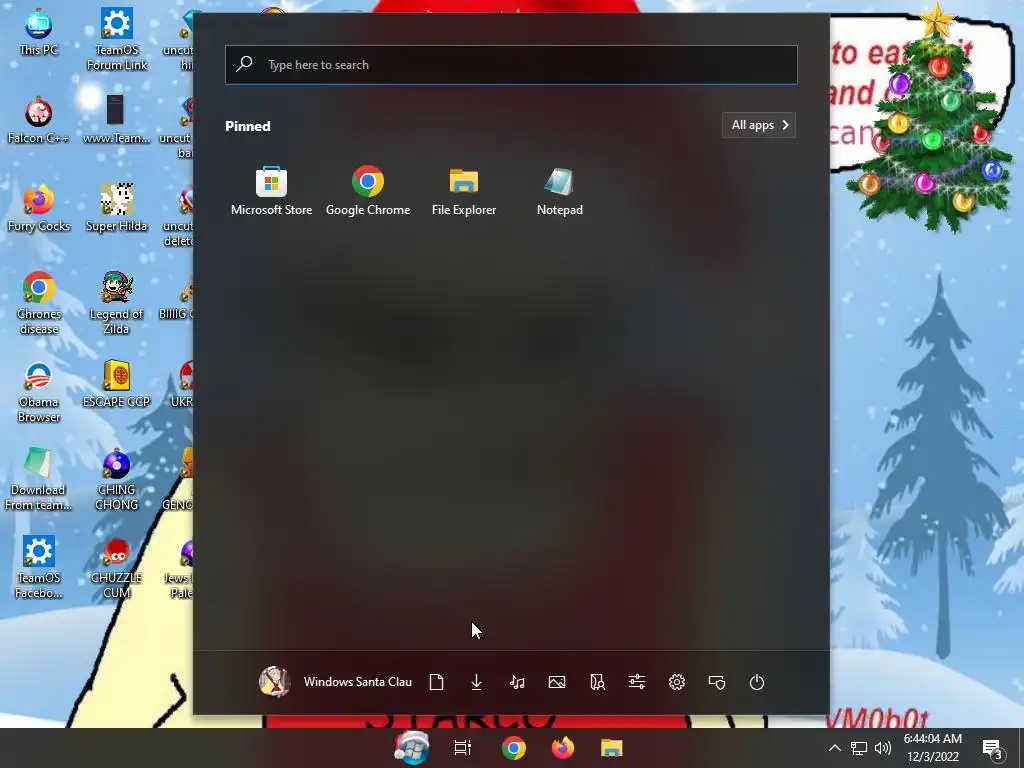Viewport: 1024px width, 768px height.
Task: Open network status tray icon
Action: tap(859, 748)
